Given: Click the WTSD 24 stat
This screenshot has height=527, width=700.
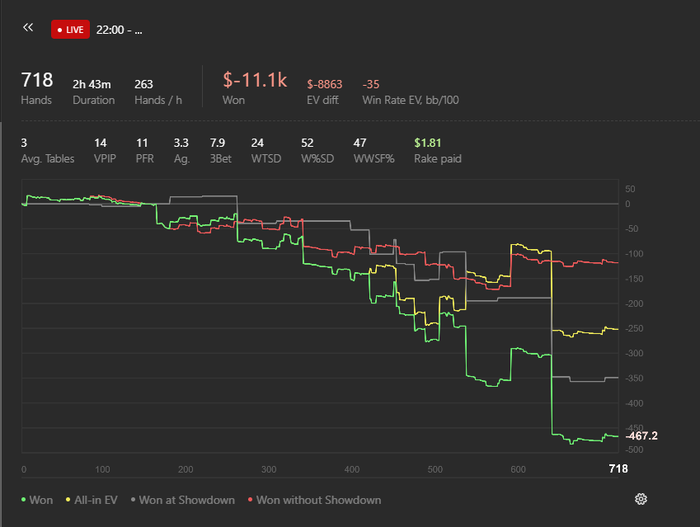Looking at the screenshot, I should click(x=266, y=151).
